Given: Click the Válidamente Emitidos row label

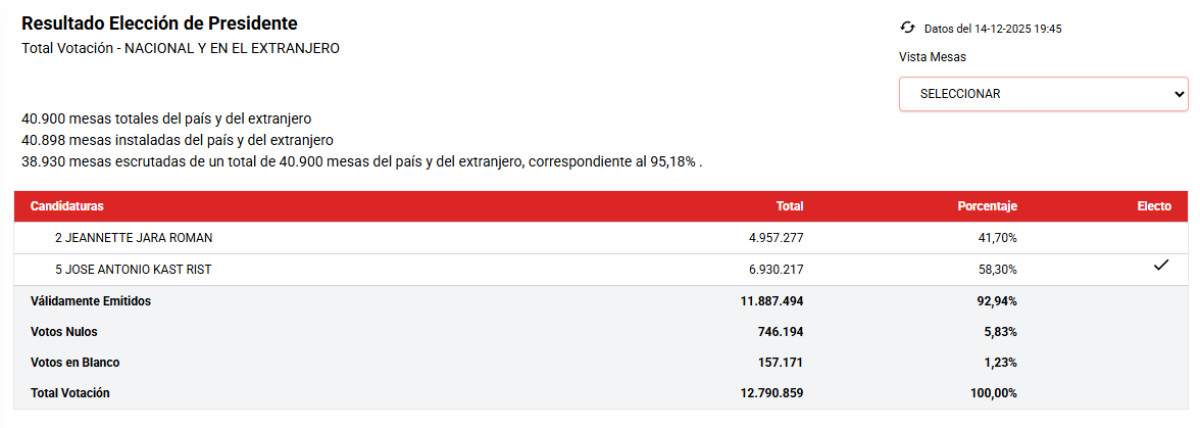Looking at the screenshot, I should [x=91, y=300].
